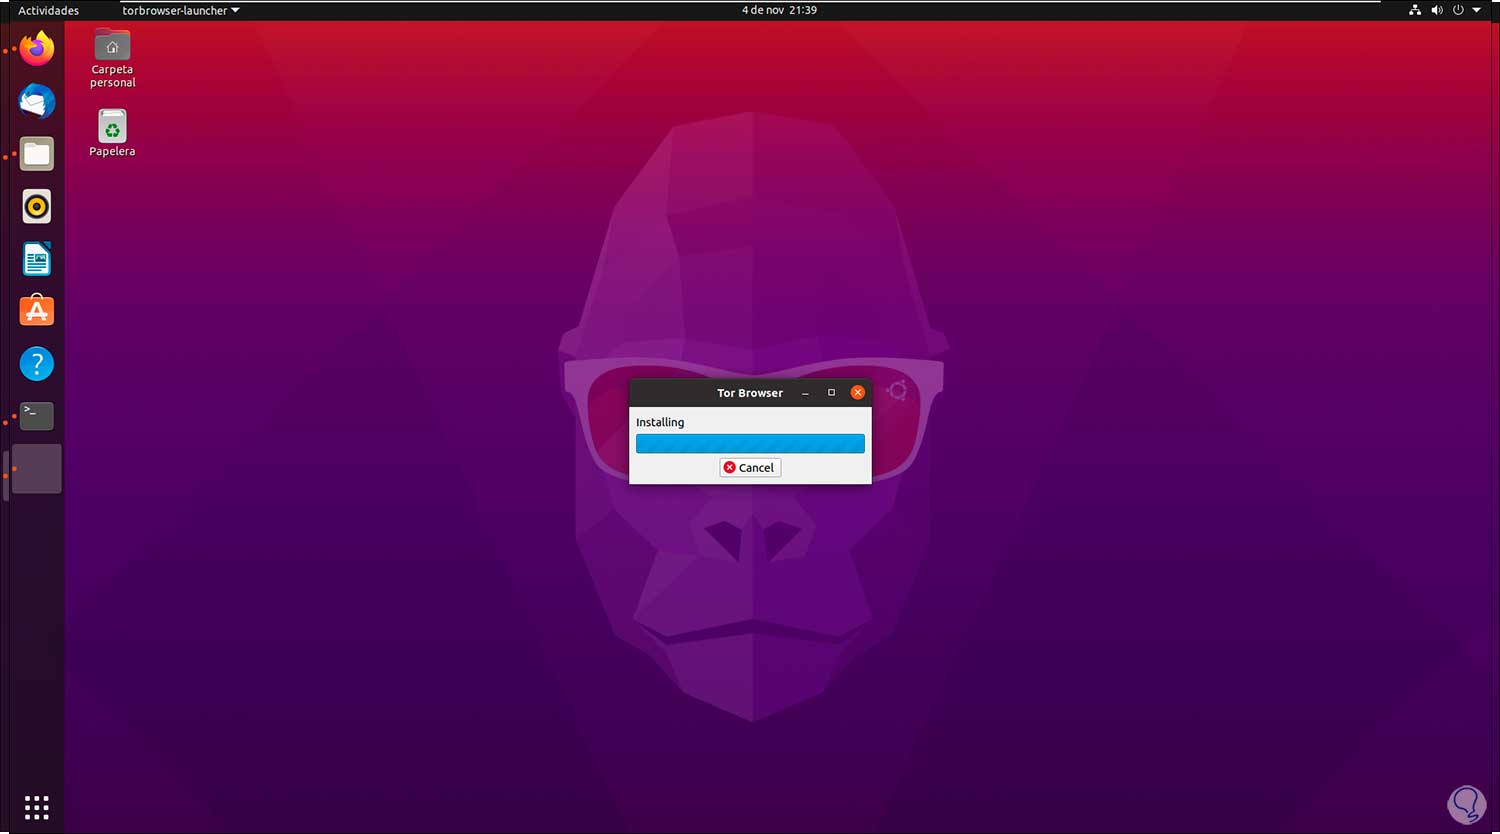Launch LibreOffice Writer from the dock
Image resolution: width=1500 pixels, height=834 pixels.
point(37,259)
